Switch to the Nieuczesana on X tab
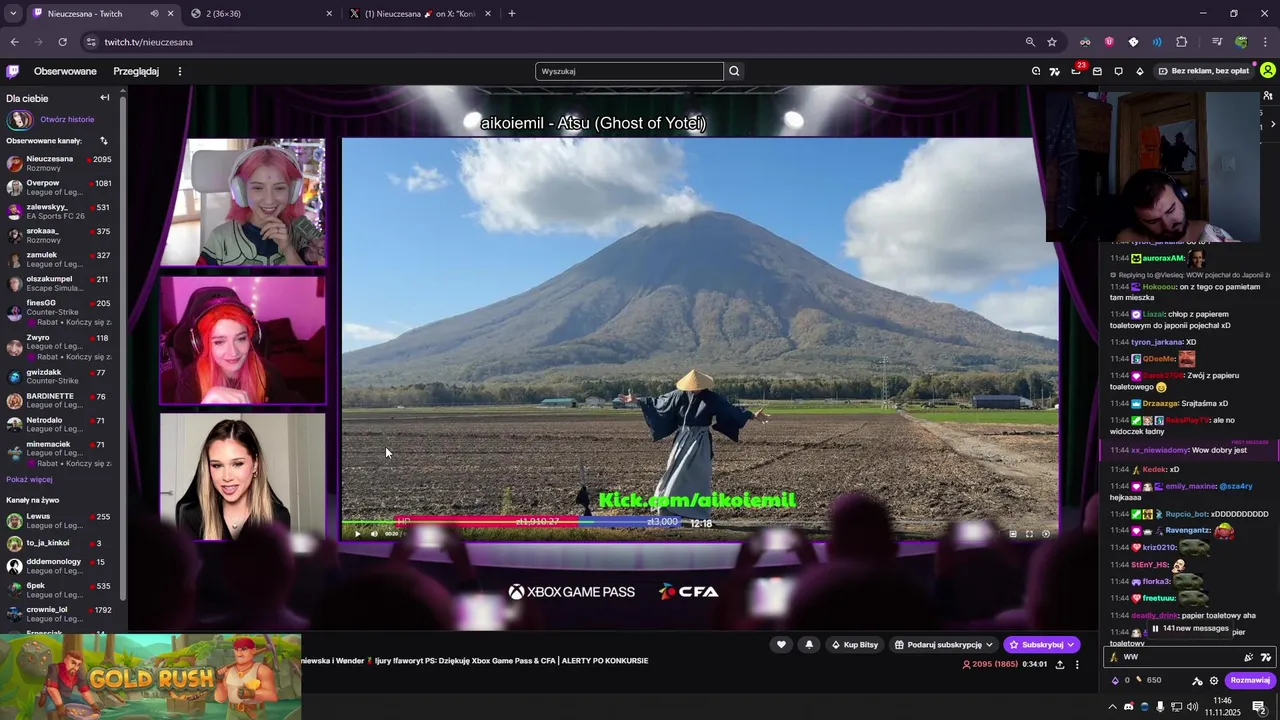Viewport: 1280px width, 720px height. coord(420,14)
